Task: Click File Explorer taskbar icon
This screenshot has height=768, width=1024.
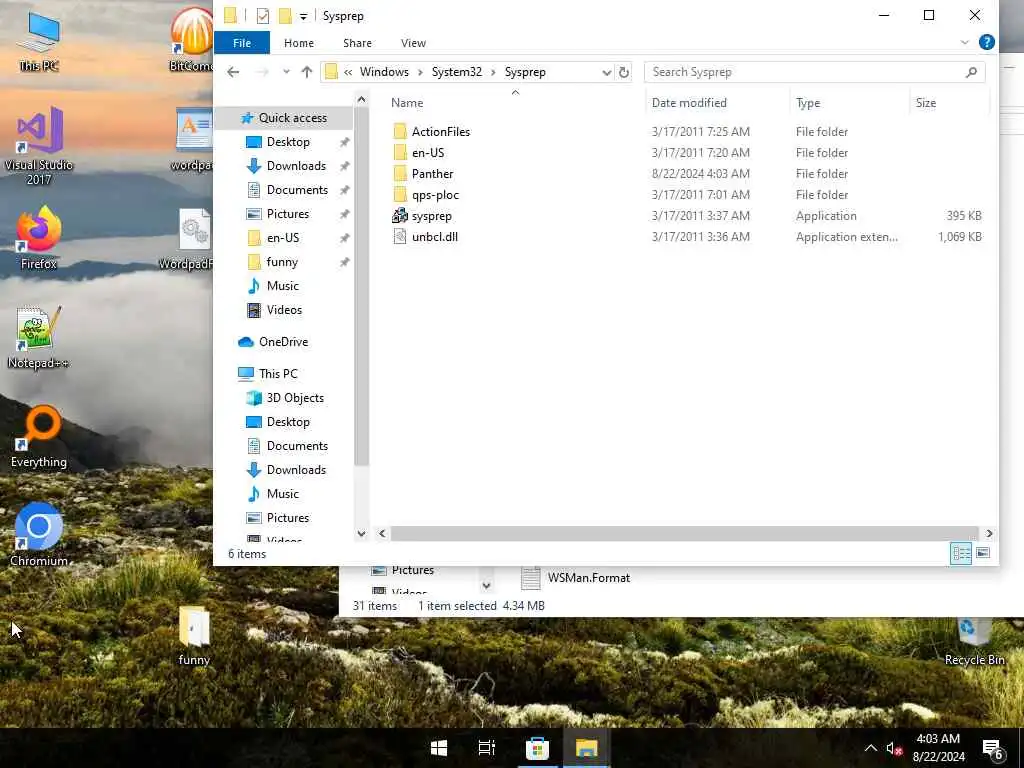Action: (586, 748)
